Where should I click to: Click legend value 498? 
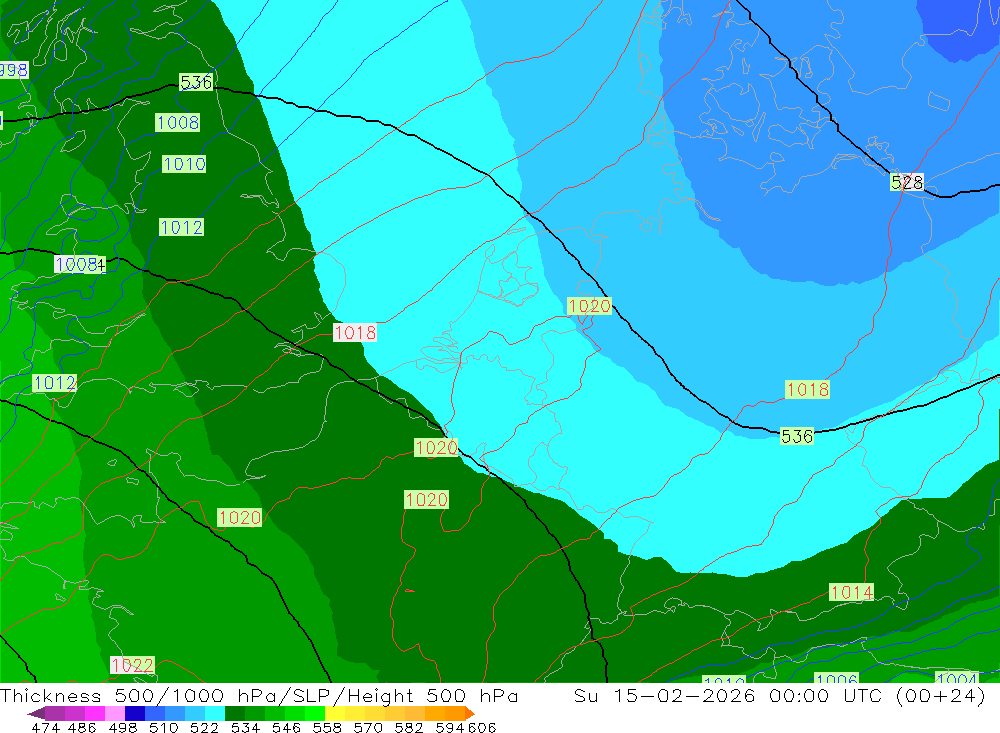click(x=123, y=727)
